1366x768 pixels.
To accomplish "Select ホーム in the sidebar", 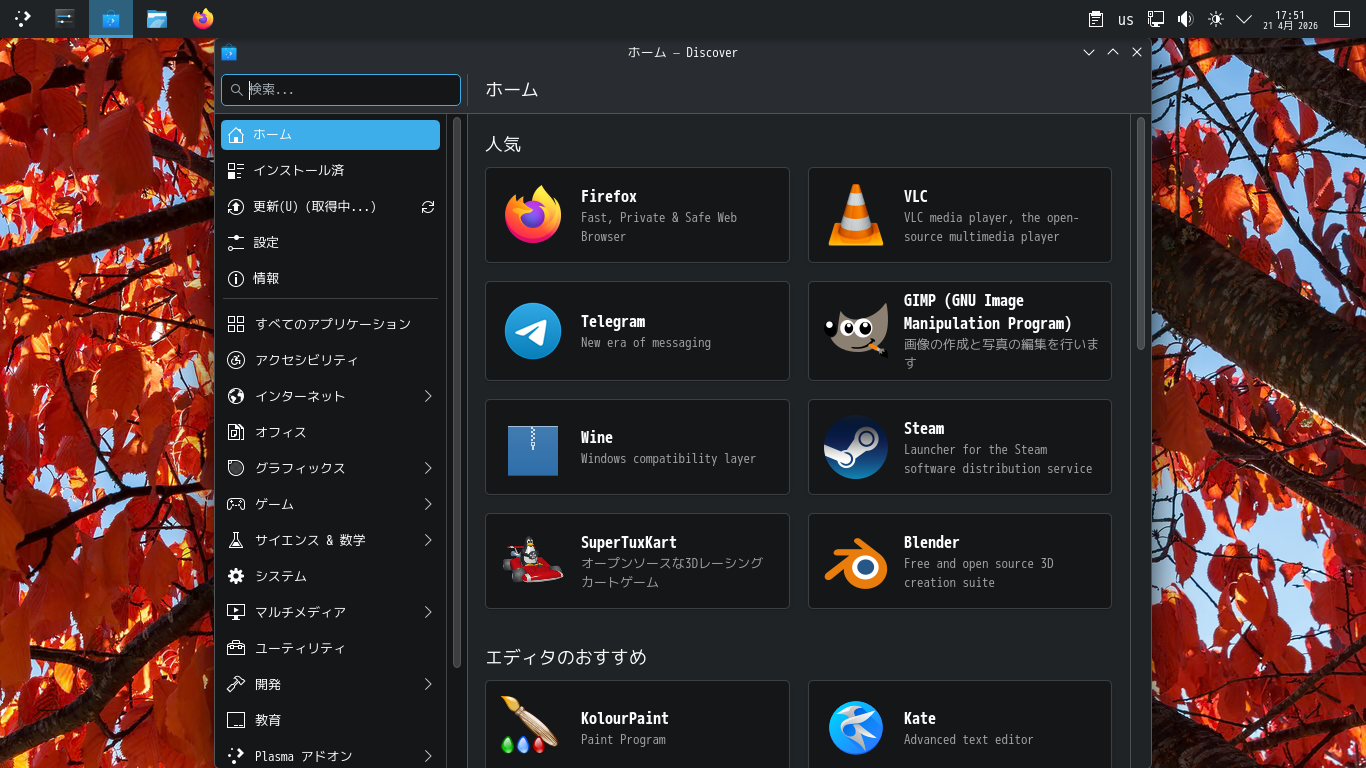I will tap(330, 135).
